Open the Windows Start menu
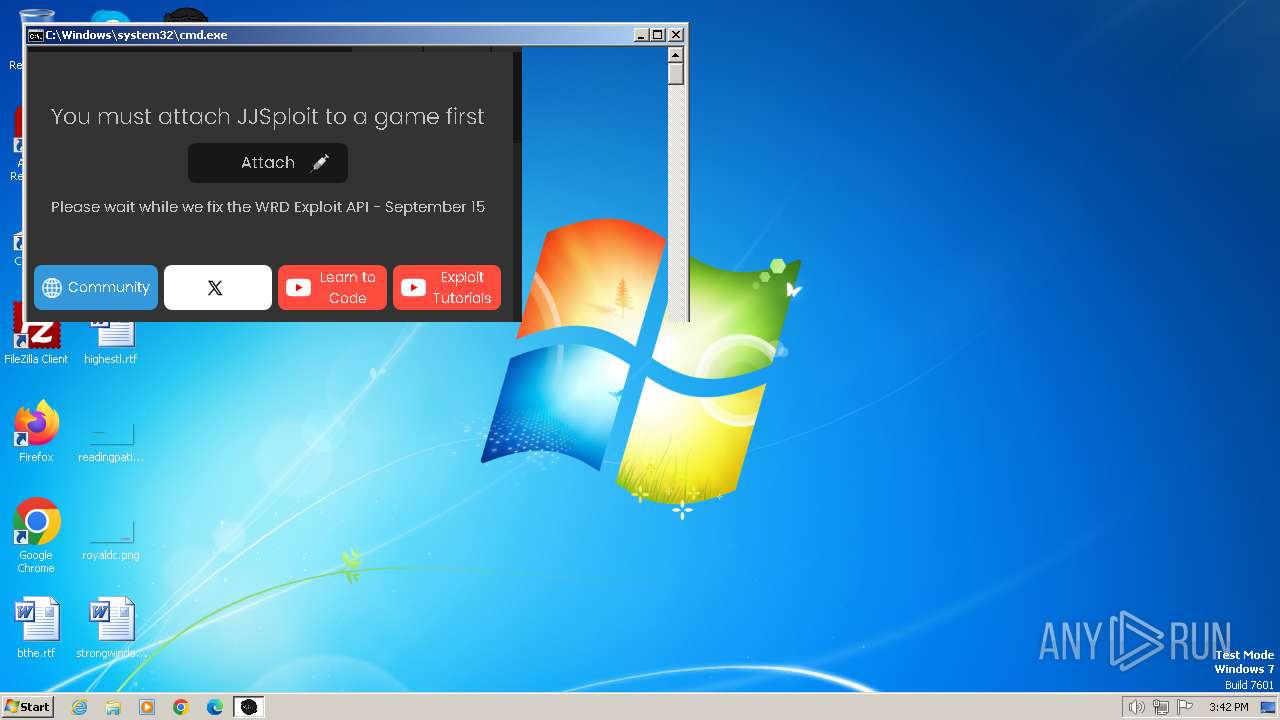Image resolution: width=1280 pixels, height=720 pixels. click(x=27, y=707)
